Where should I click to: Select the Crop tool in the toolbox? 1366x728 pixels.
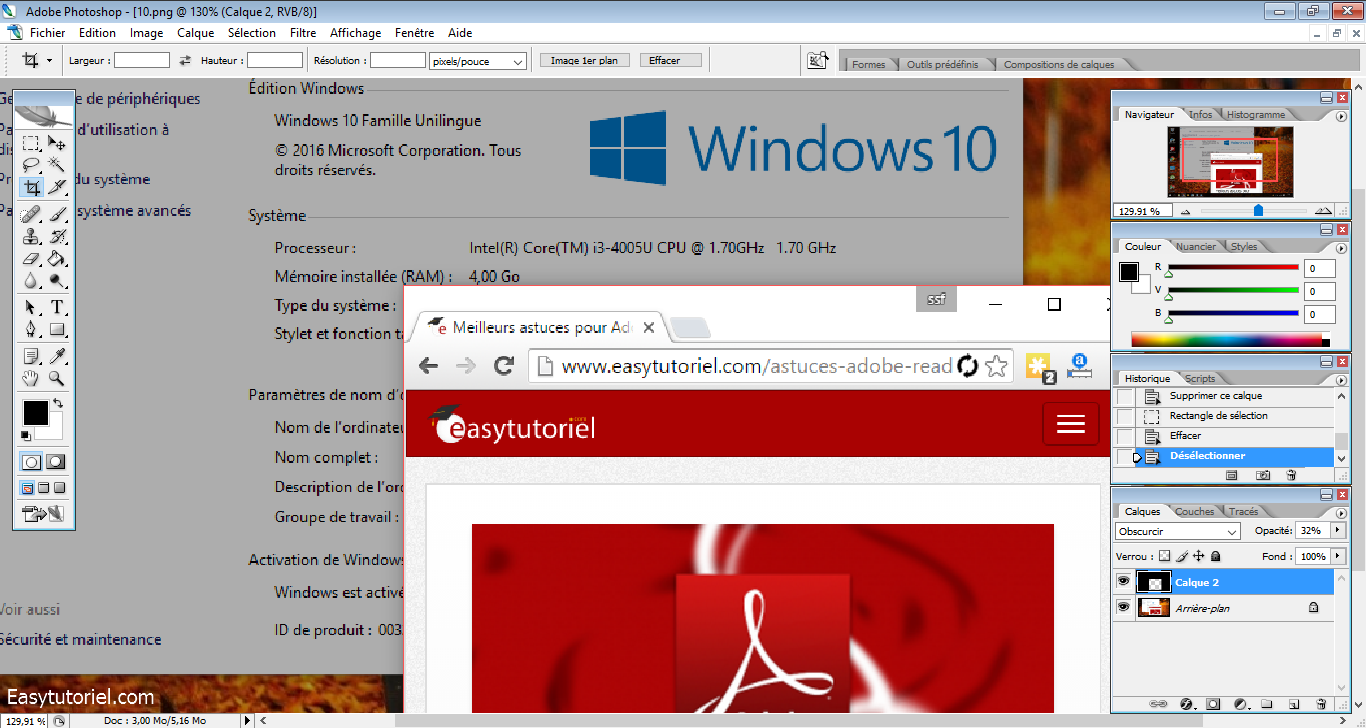click(x=32, y=187)
